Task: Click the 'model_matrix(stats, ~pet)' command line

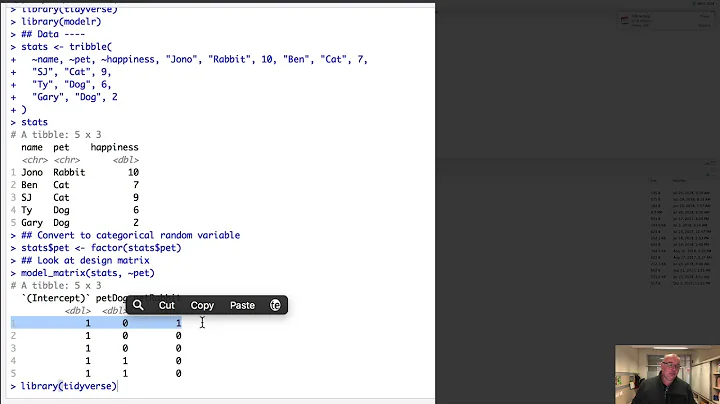Action: (x=88, y=273)
